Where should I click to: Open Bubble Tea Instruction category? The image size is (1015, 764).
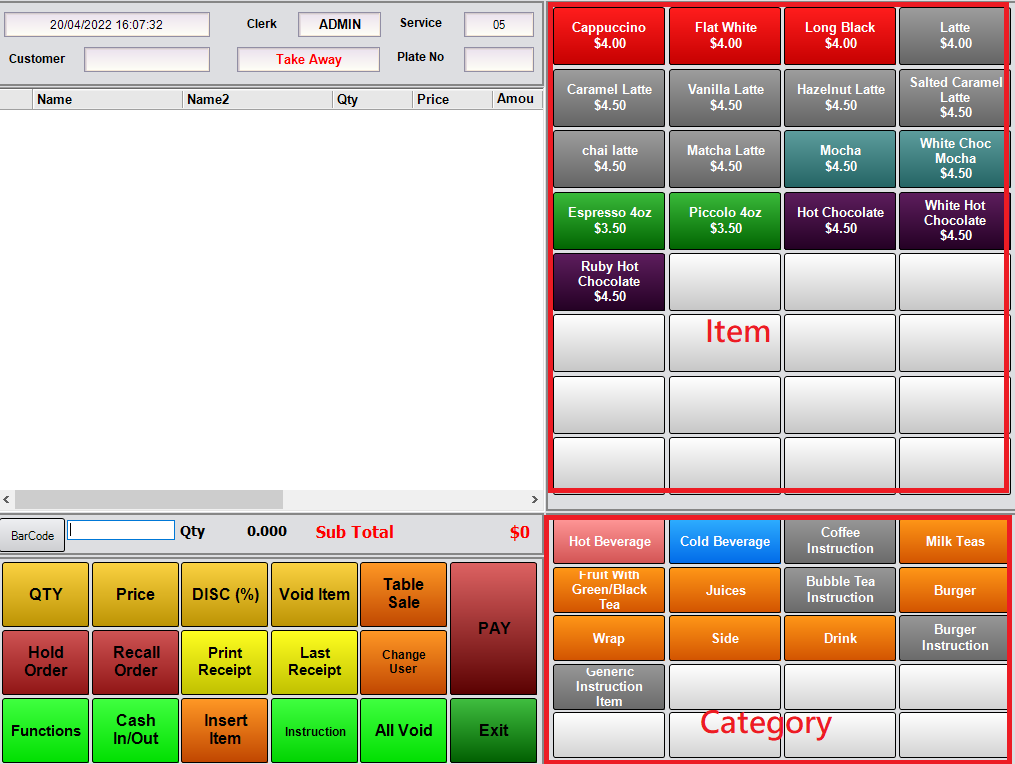(x=840, y=590)
